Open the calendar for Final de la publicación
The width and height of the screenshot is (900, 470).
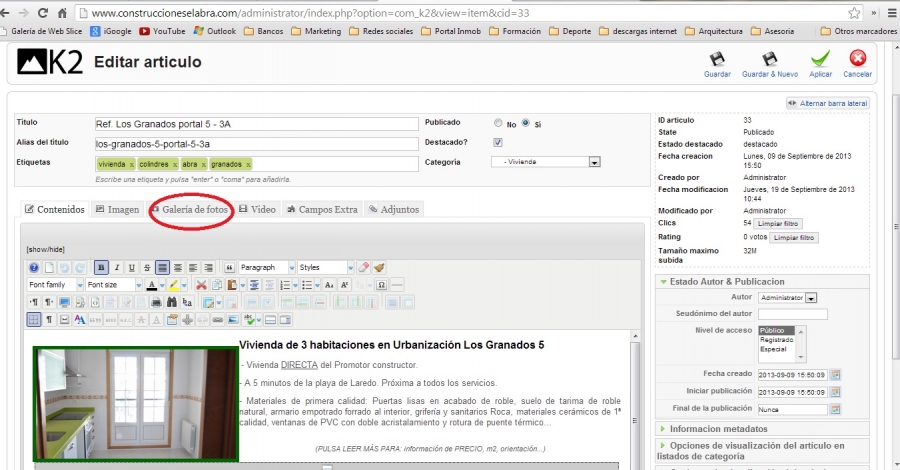coord(835,409)
